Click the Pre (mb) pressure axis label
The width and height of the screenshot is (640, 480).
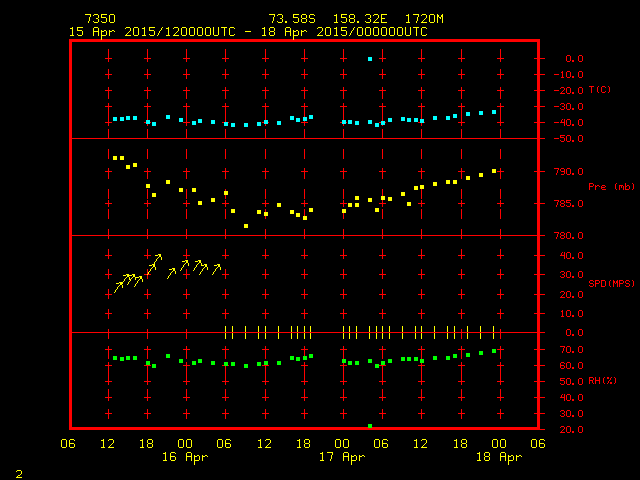coord(603,187)
